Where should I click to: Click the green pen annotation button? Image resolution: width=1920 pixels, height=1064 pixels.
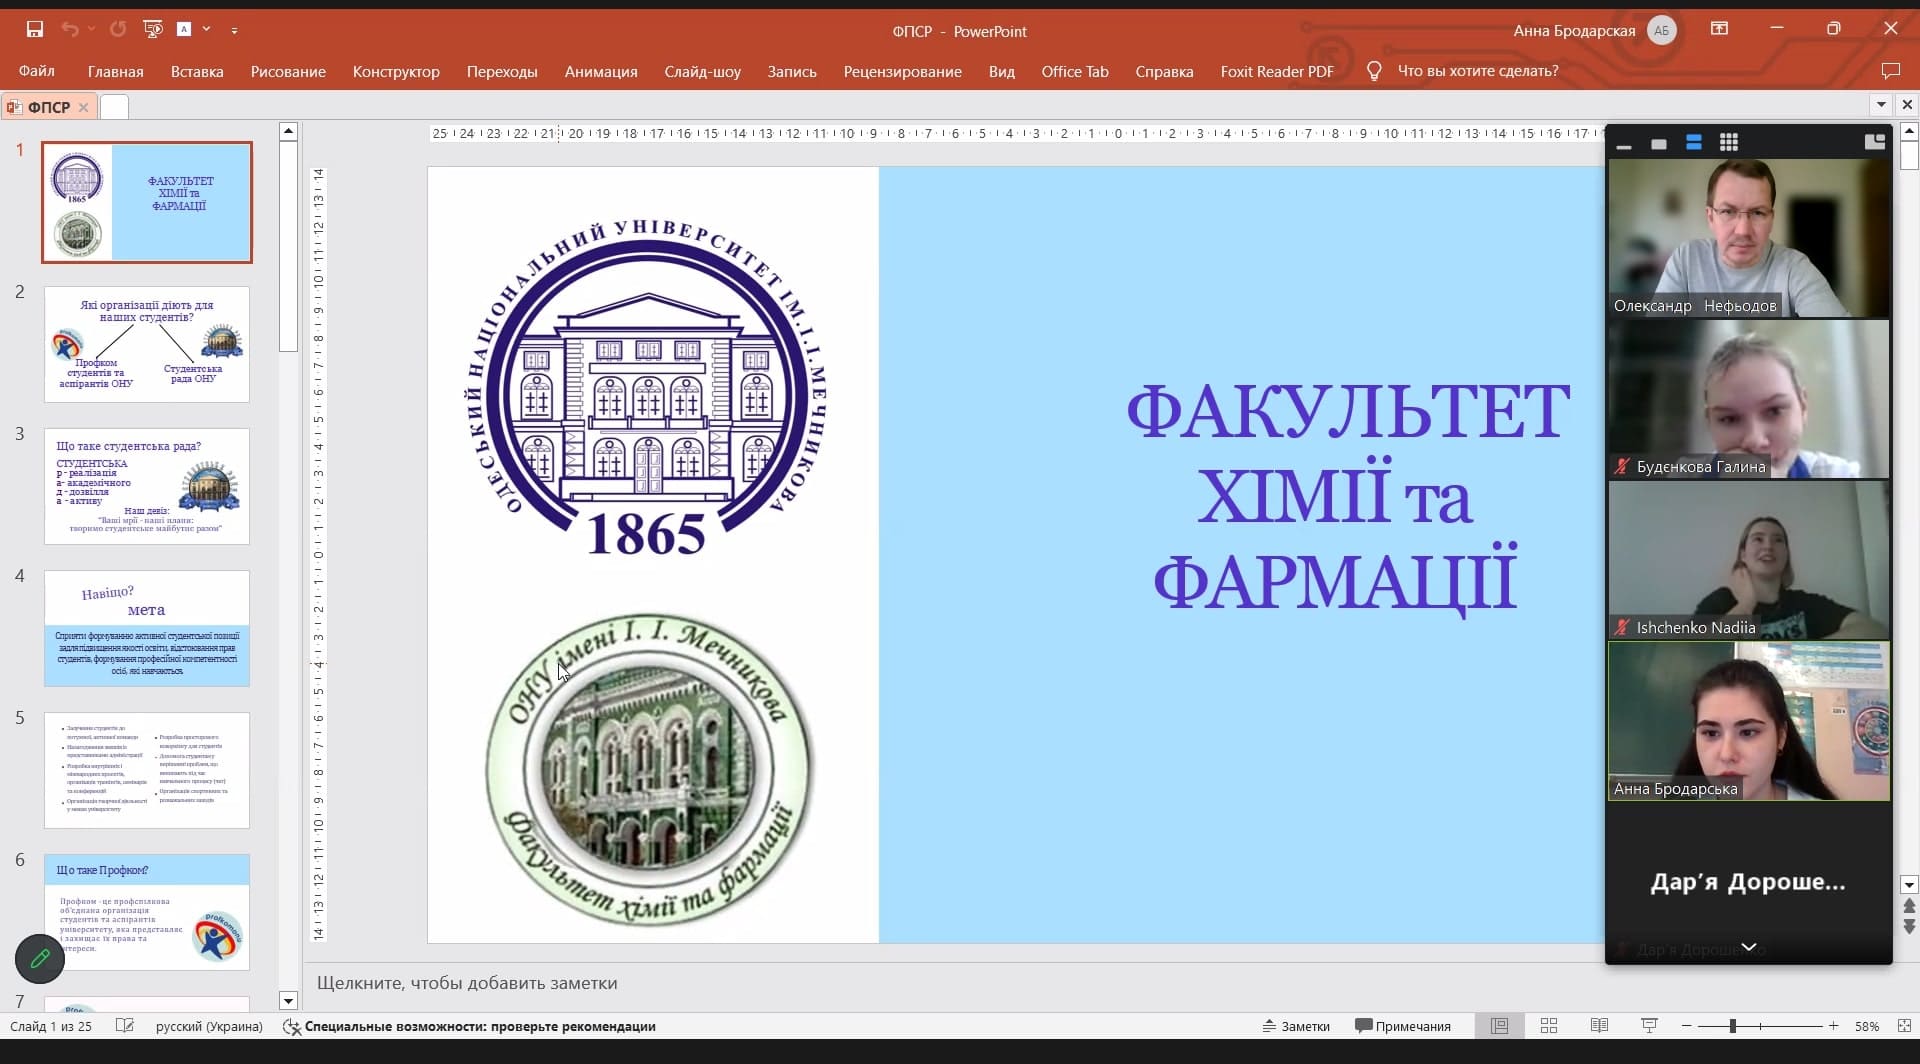tap(40, 959)
